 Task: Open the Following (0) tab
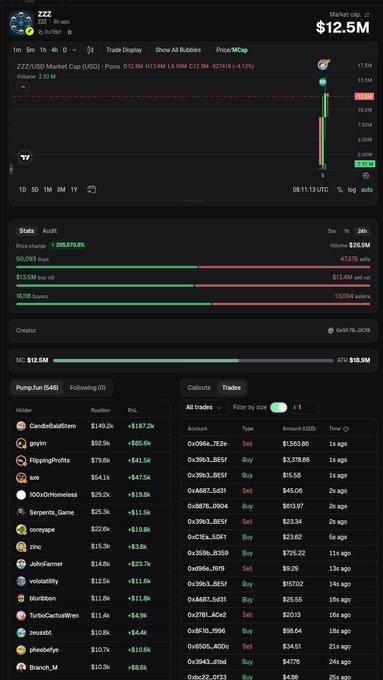pos(88,388)
